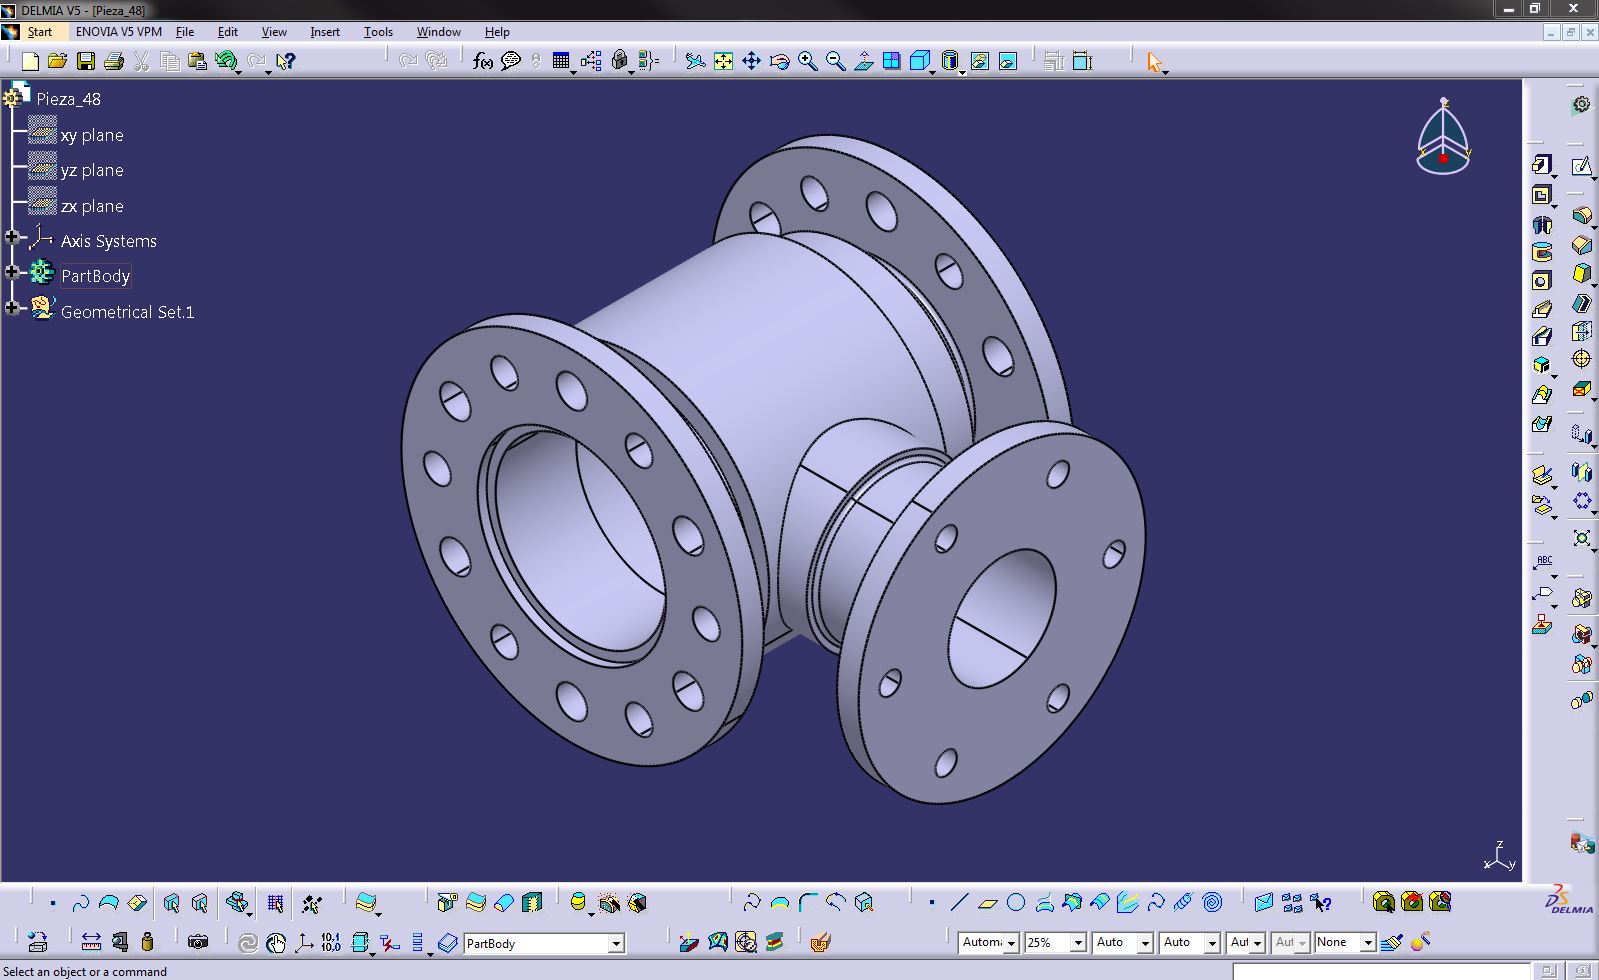Click the Zoom Out magnifier
The image size is (1599, 980).
point(835,62)
